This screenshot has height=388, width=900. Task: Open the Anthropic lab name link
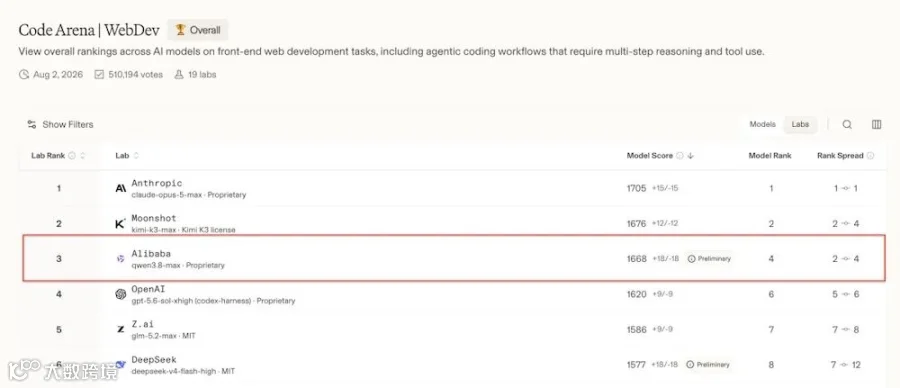pos(157,183)
